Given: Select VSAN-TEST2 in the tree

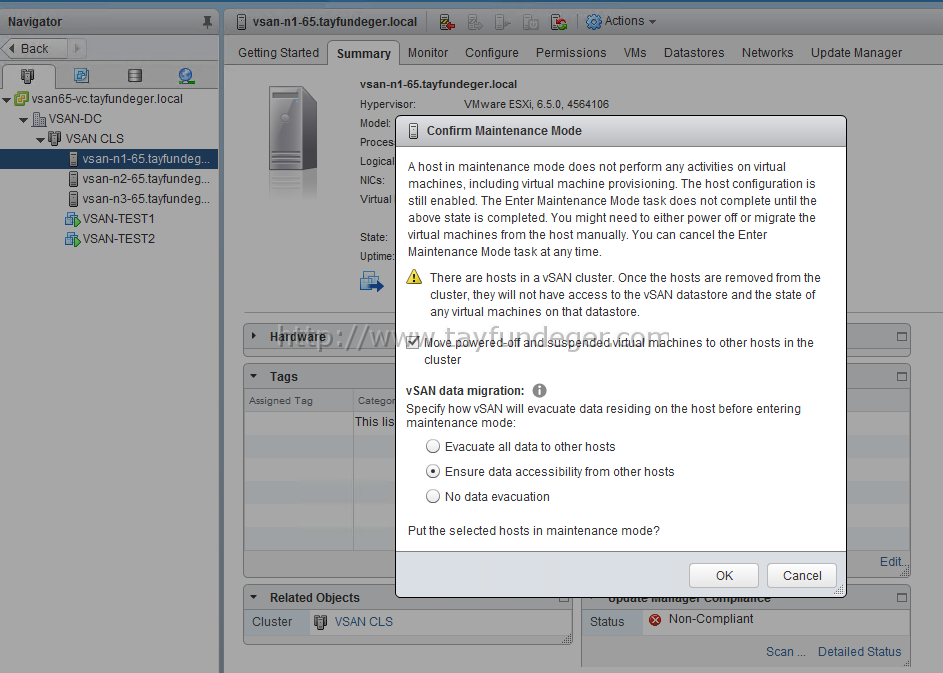Looking at the screenshot, I should pyautogui.click(x=118, y=239).
